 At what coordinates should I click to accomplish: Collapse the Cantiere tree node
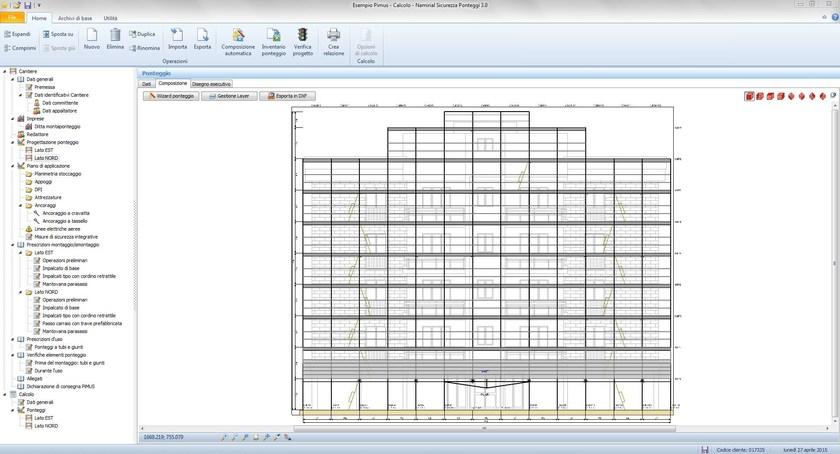tap(5, 72)
